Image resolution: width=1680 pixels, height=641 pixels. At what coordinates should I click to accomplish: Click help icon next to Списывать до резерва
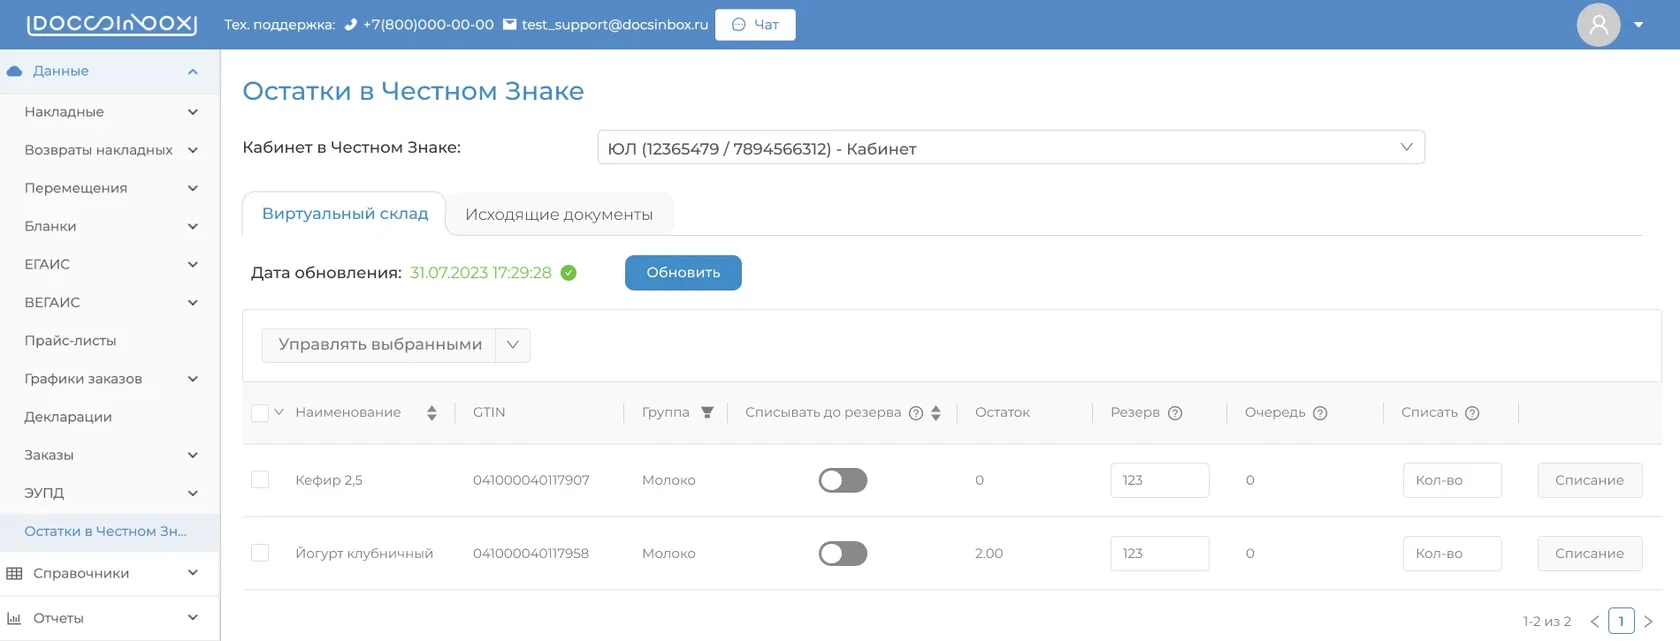click(x=916, y=413)
